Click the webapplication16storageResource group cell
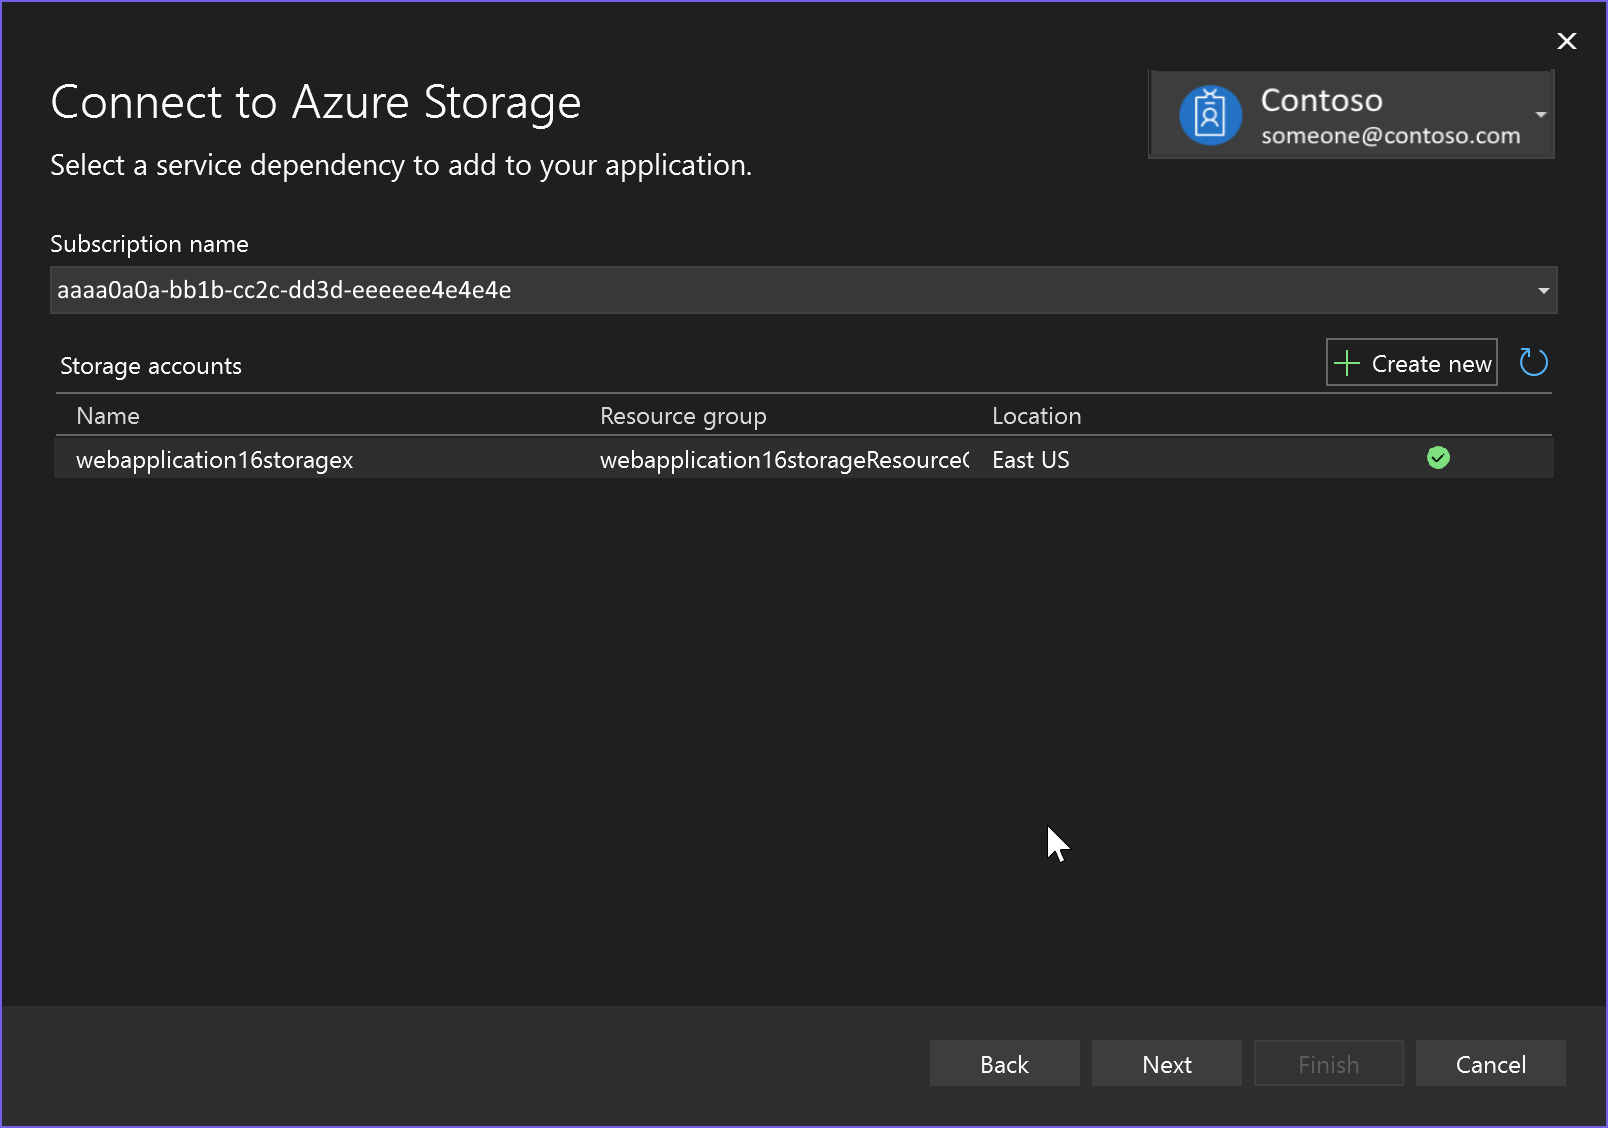The image size is (1608, 1128). [784, 460]
